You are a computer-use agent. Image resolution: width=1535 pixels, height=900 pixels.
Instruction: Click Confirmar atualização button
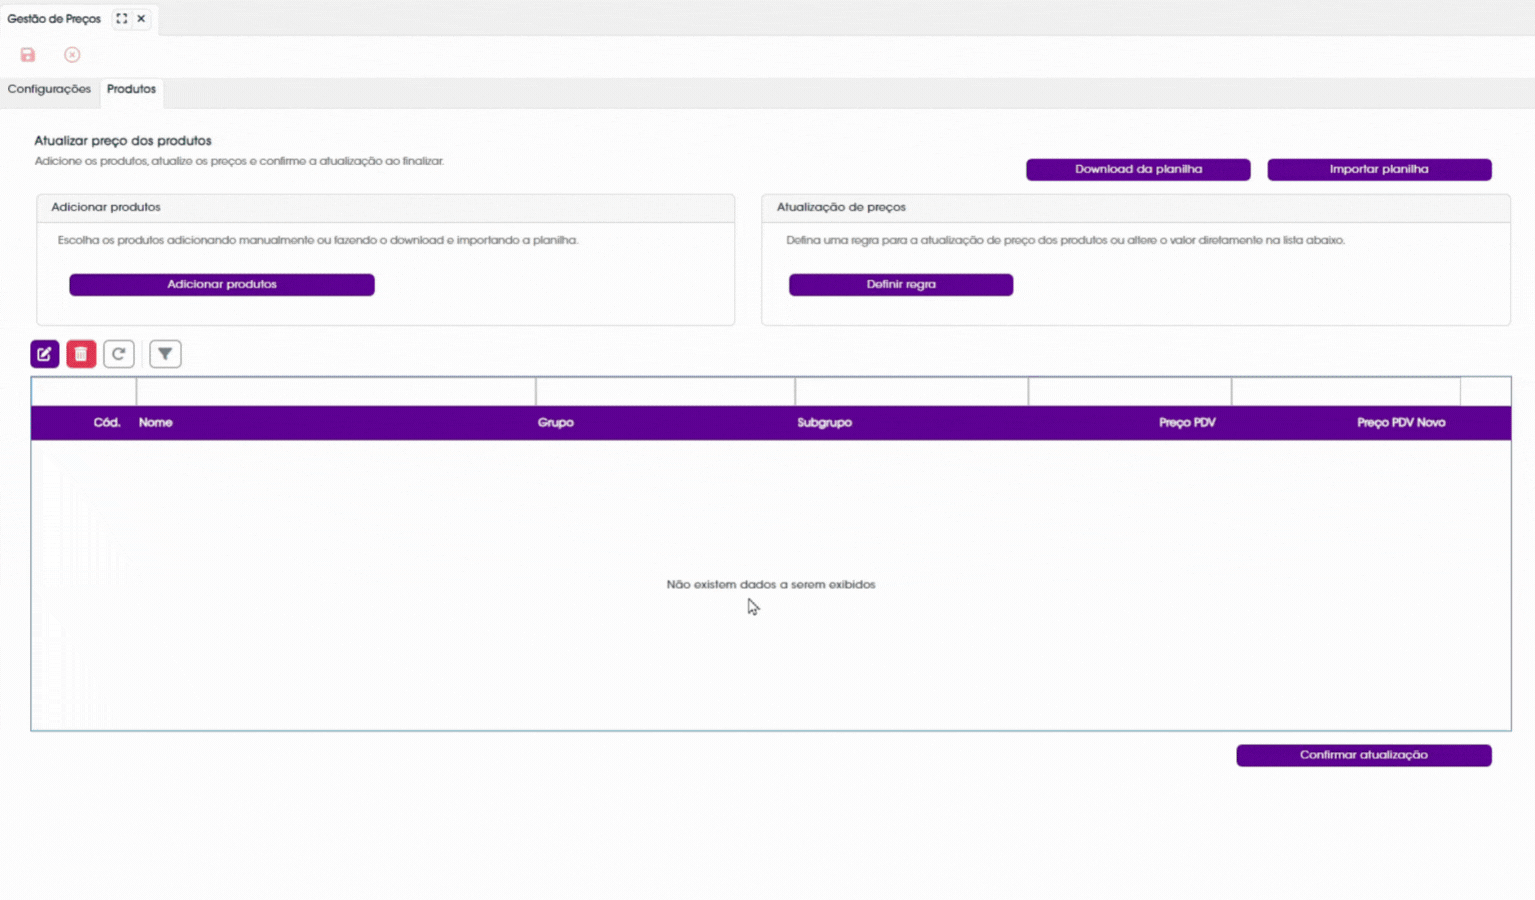[x=1364, y=755]
